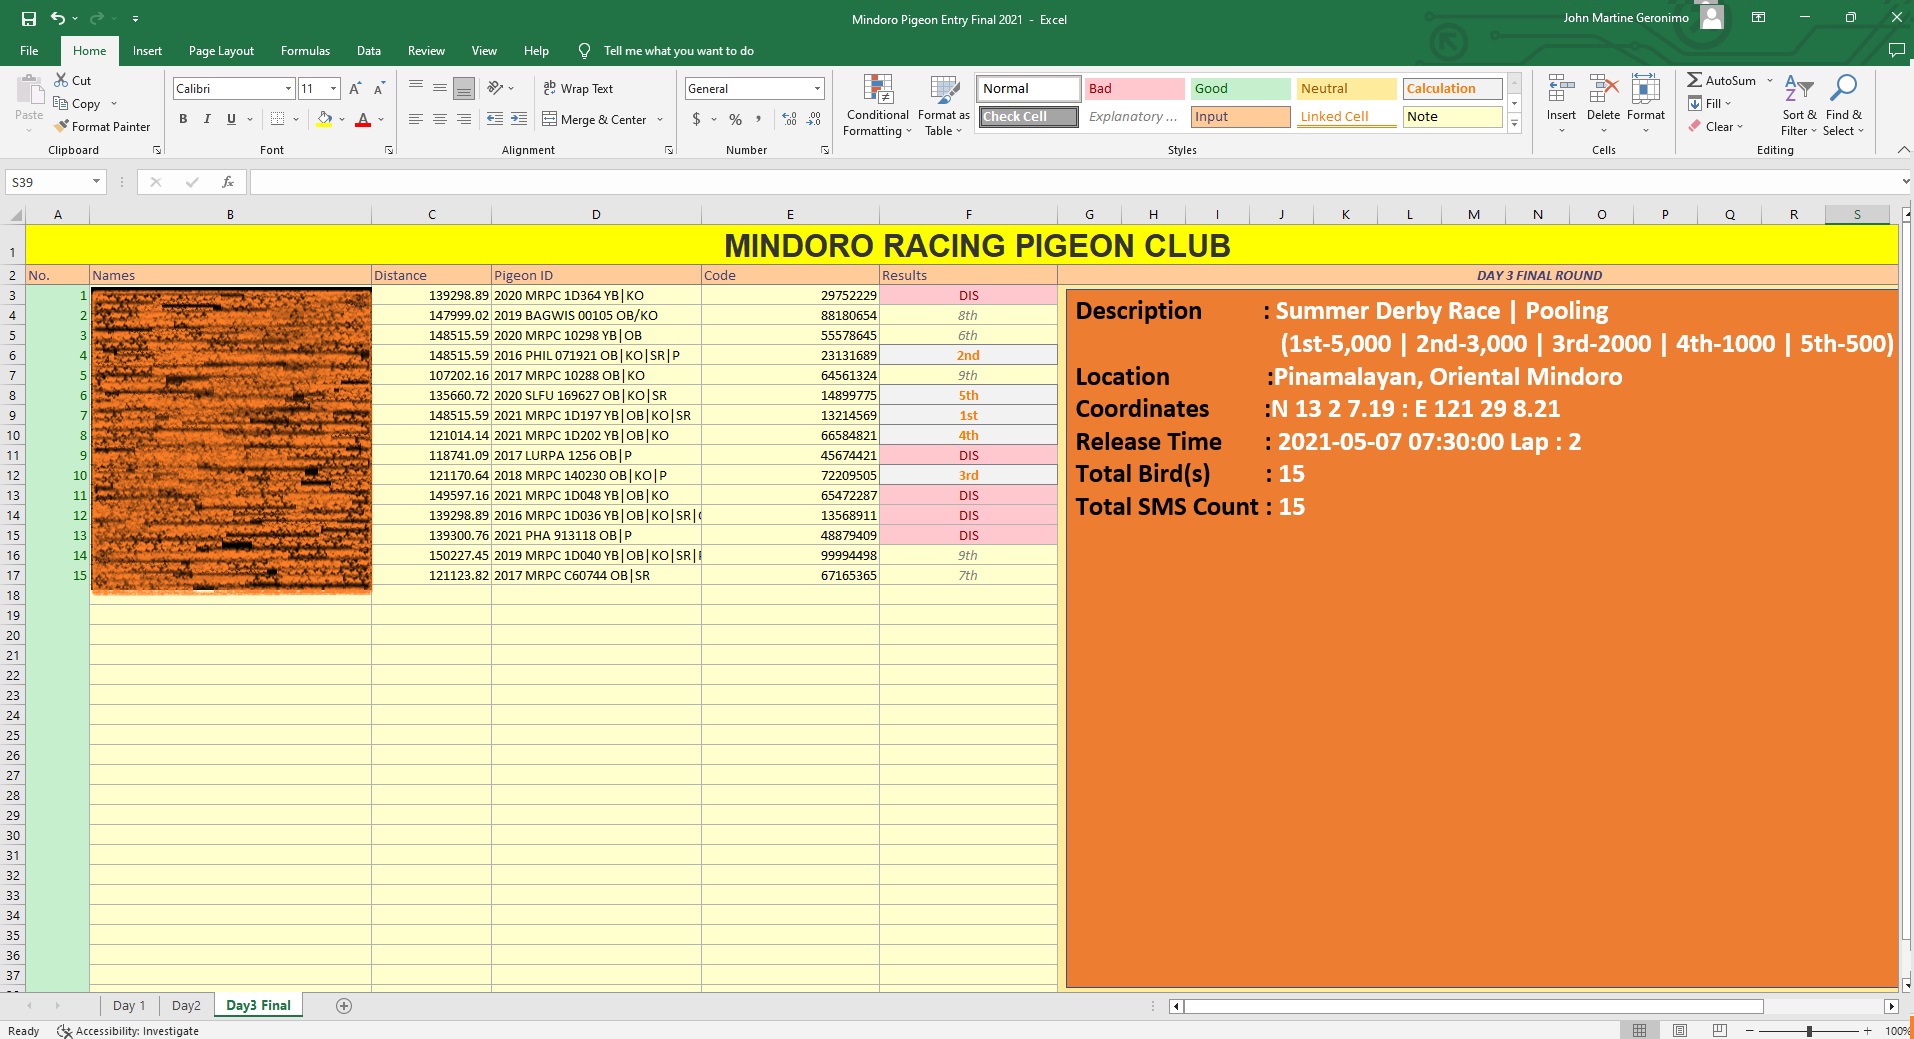Viewport: 1914px width, 1039px height.
Task: Click Decrease Decimal icon
Action: 814,119
